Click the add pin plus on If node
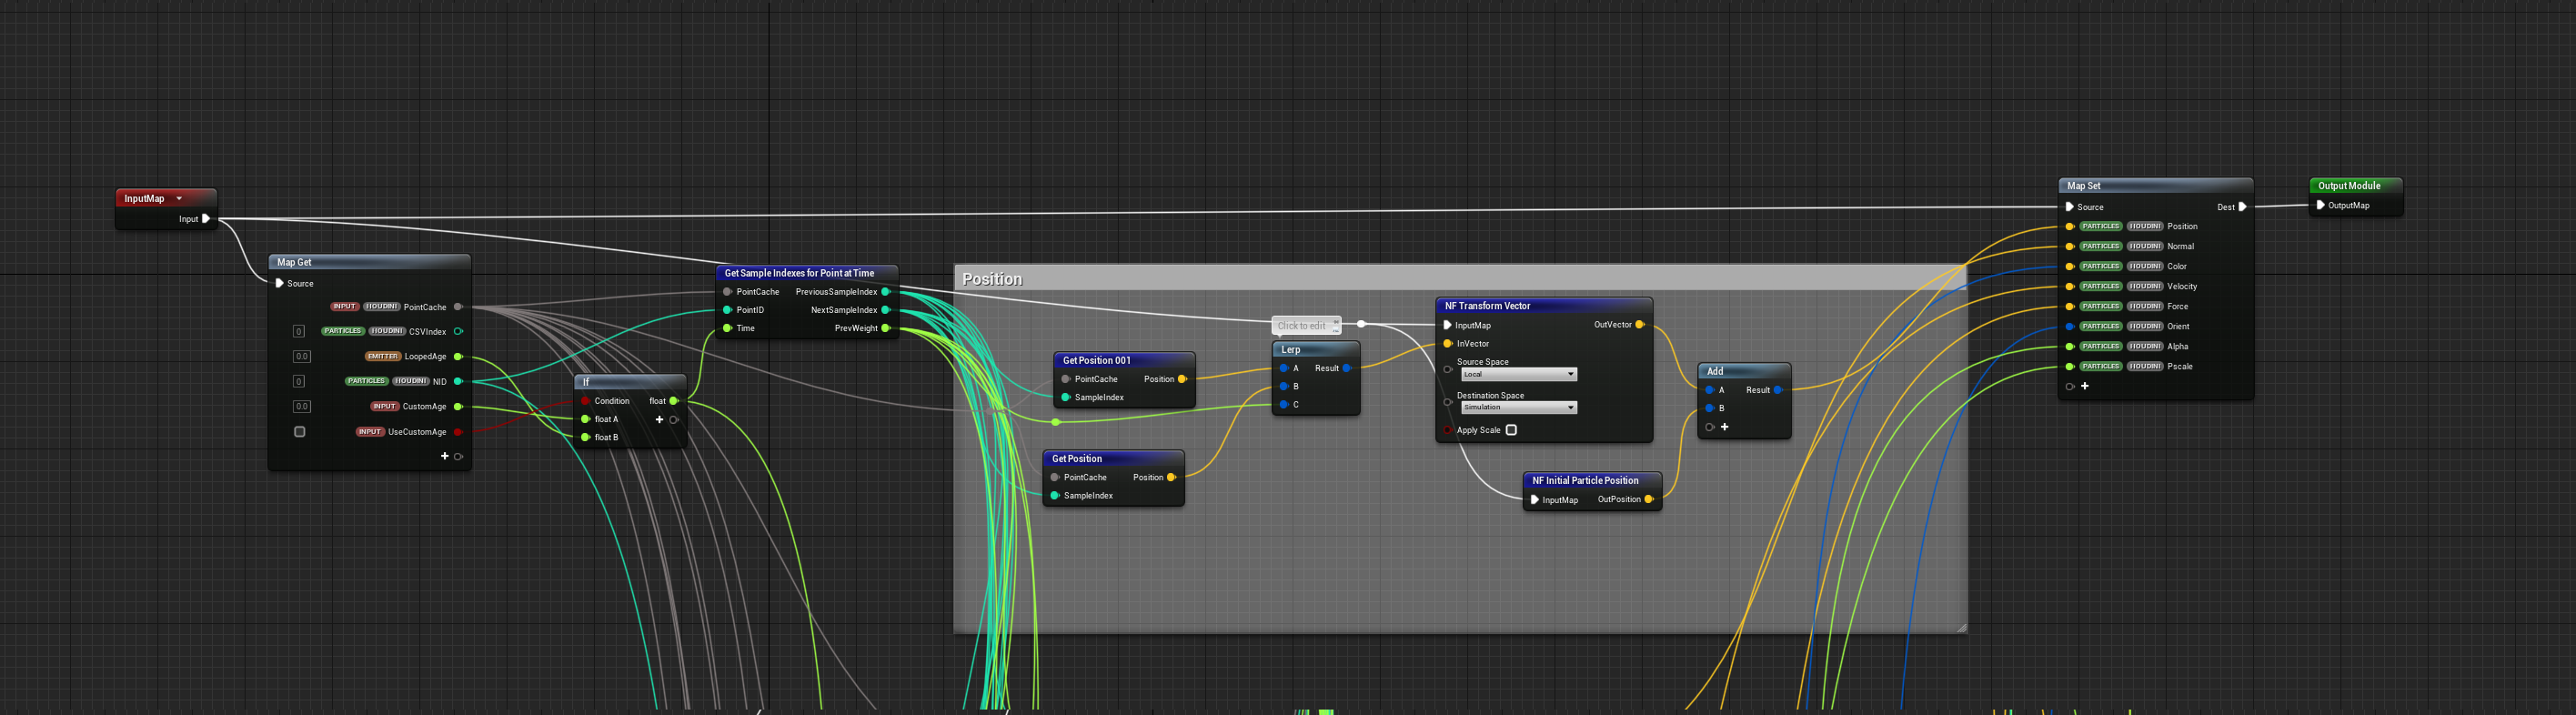2576x715 pixels. (x=659, y=419)
